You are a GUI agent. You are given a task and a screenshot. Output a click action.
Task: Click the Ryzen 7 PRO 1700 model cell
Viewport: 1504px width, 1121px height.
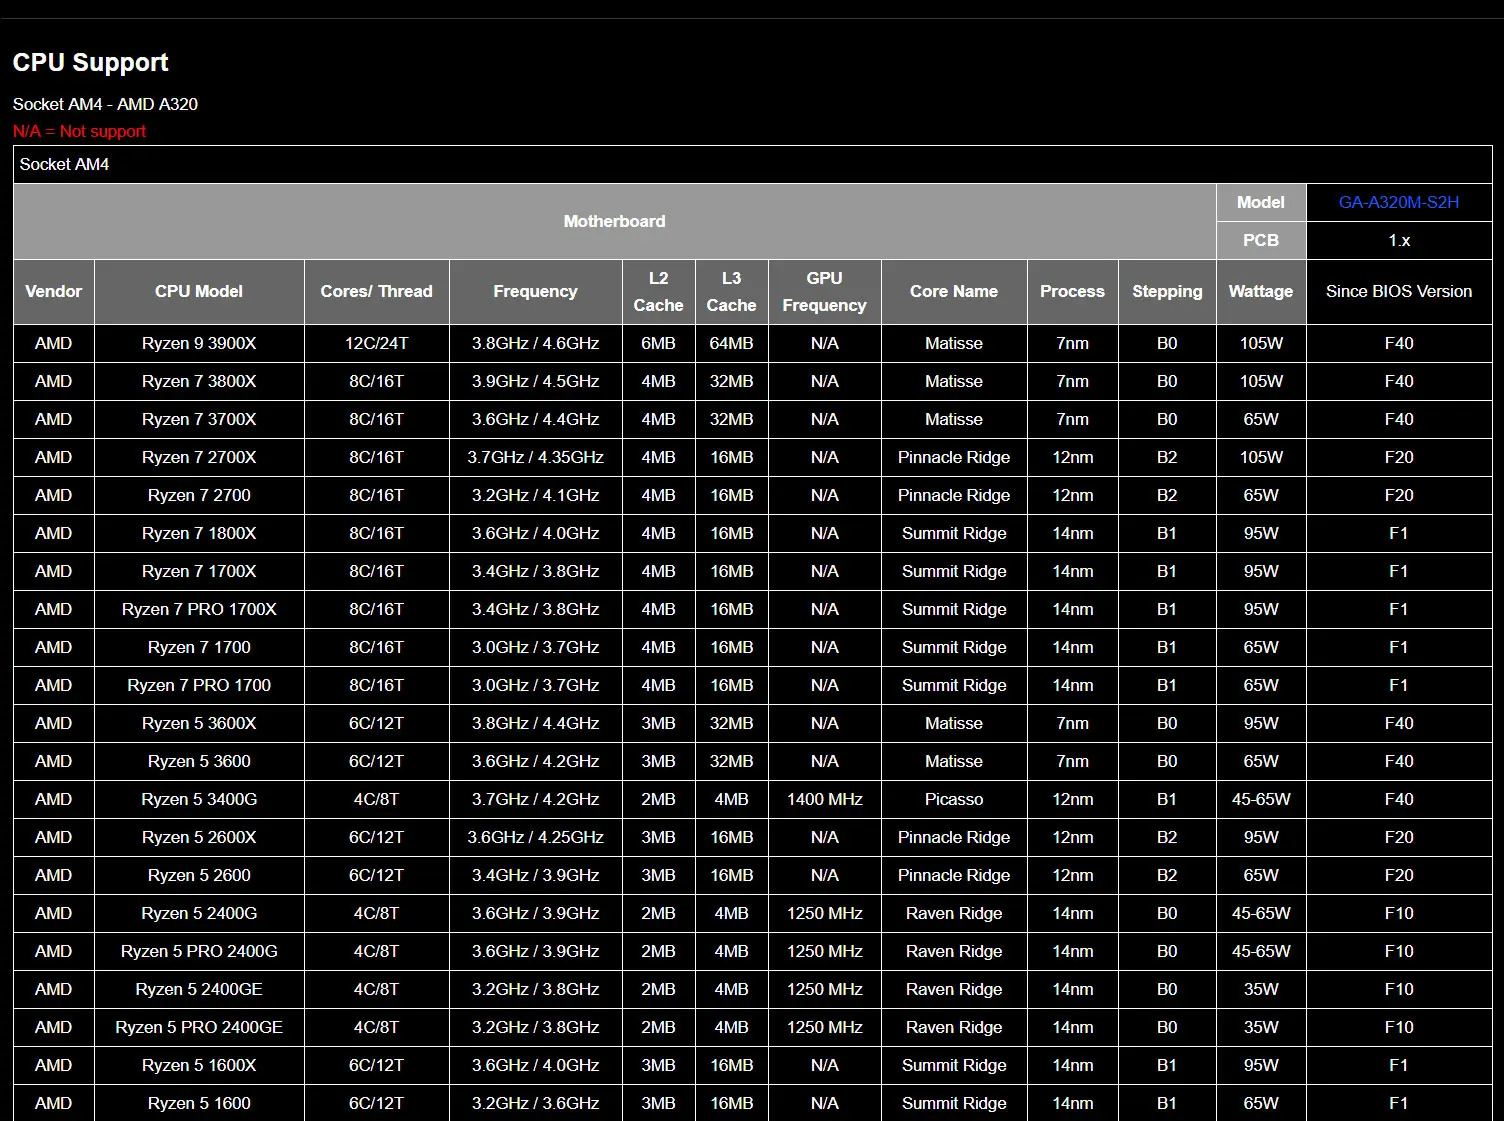click(199, 685)
